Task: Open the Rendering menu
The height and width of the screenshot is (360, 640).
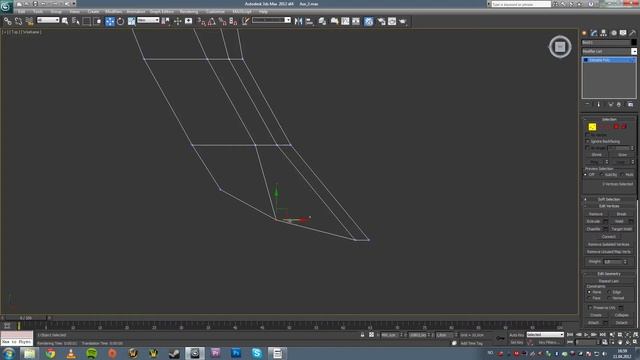Action: (189, 12)
